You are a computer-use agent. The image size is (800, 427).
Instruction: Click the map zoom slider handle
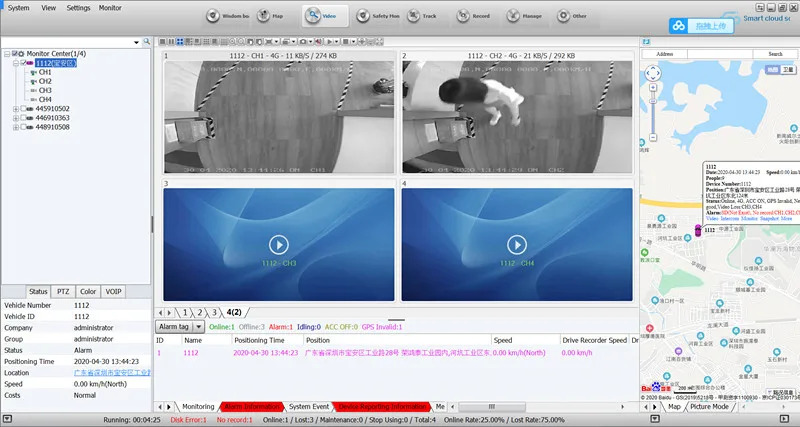pyautogui.click(x=653, y=102)
